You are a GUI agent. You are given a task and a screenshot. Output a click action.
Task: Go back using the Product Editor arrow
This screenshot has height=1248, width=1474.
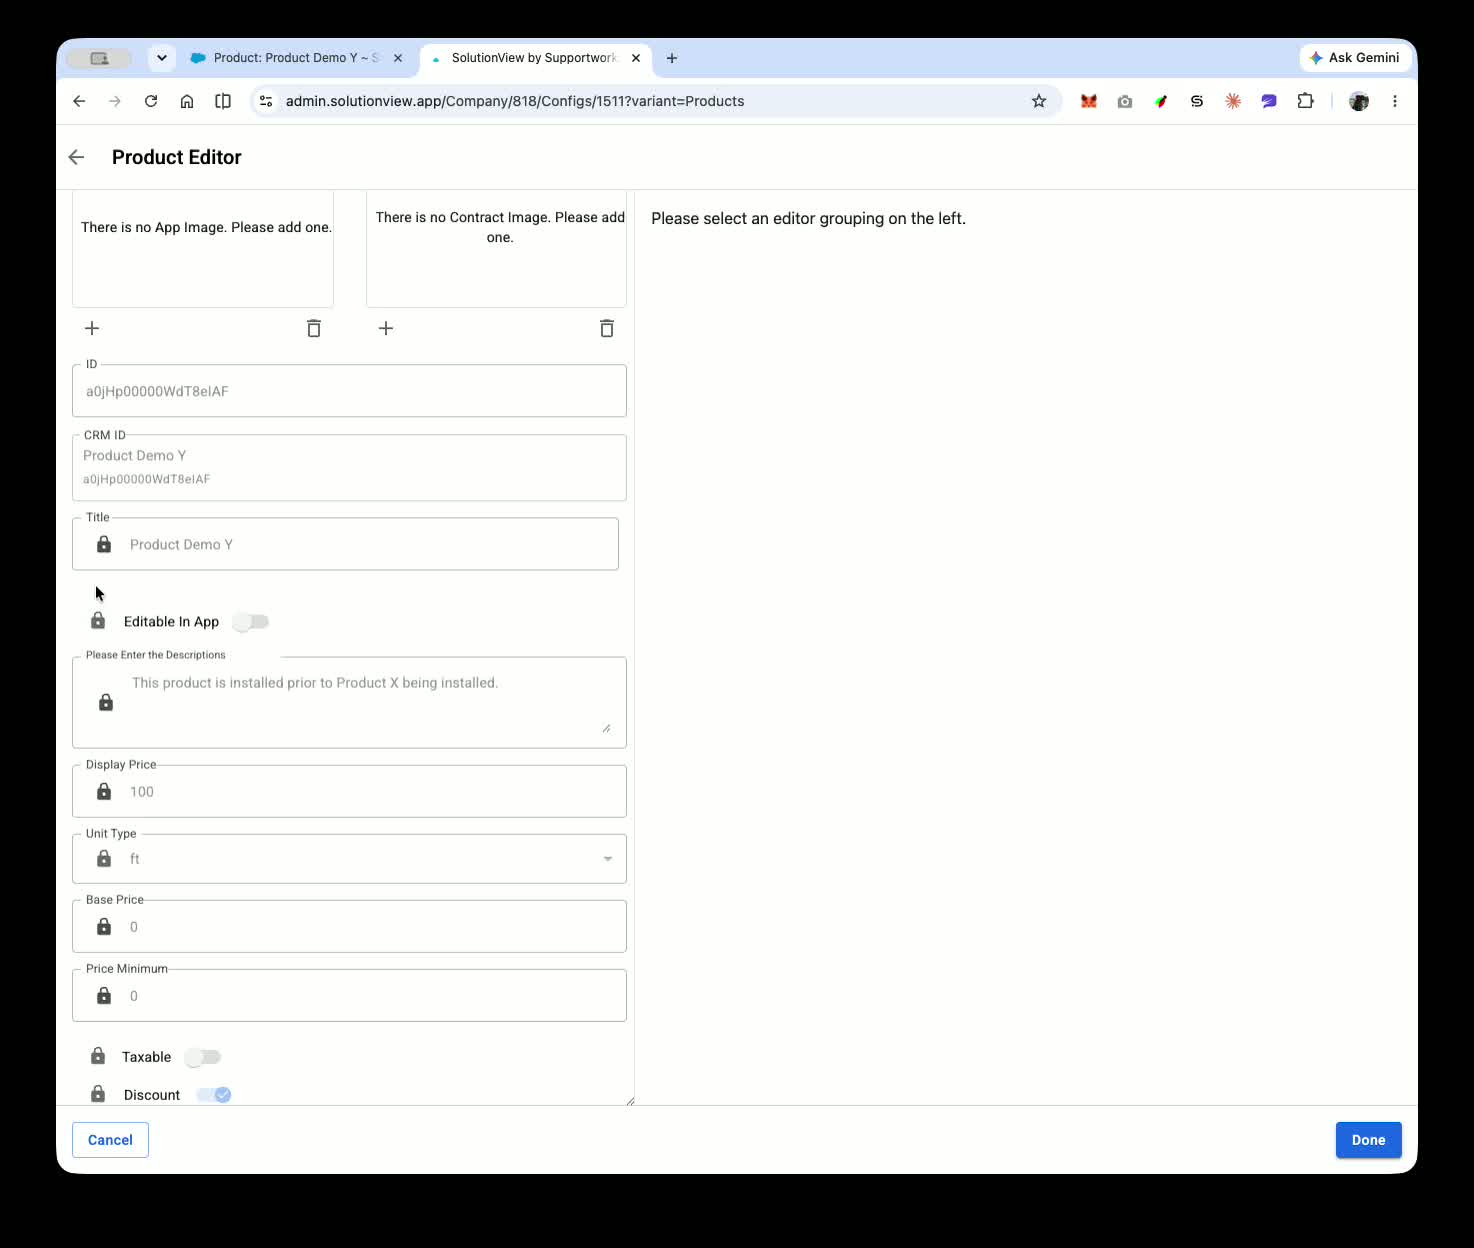pyautogui.click(x=76, y=157)
